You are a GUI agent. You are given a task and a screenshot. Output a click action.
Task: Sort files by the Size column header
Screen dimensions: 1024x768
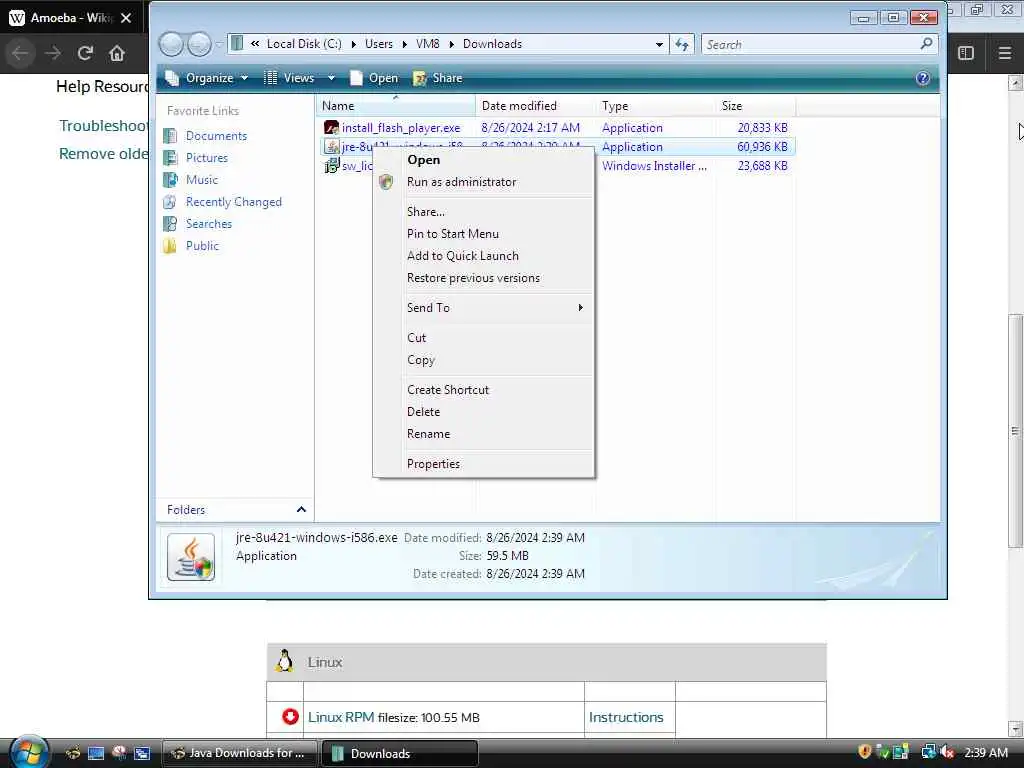(x=756, y=106)
